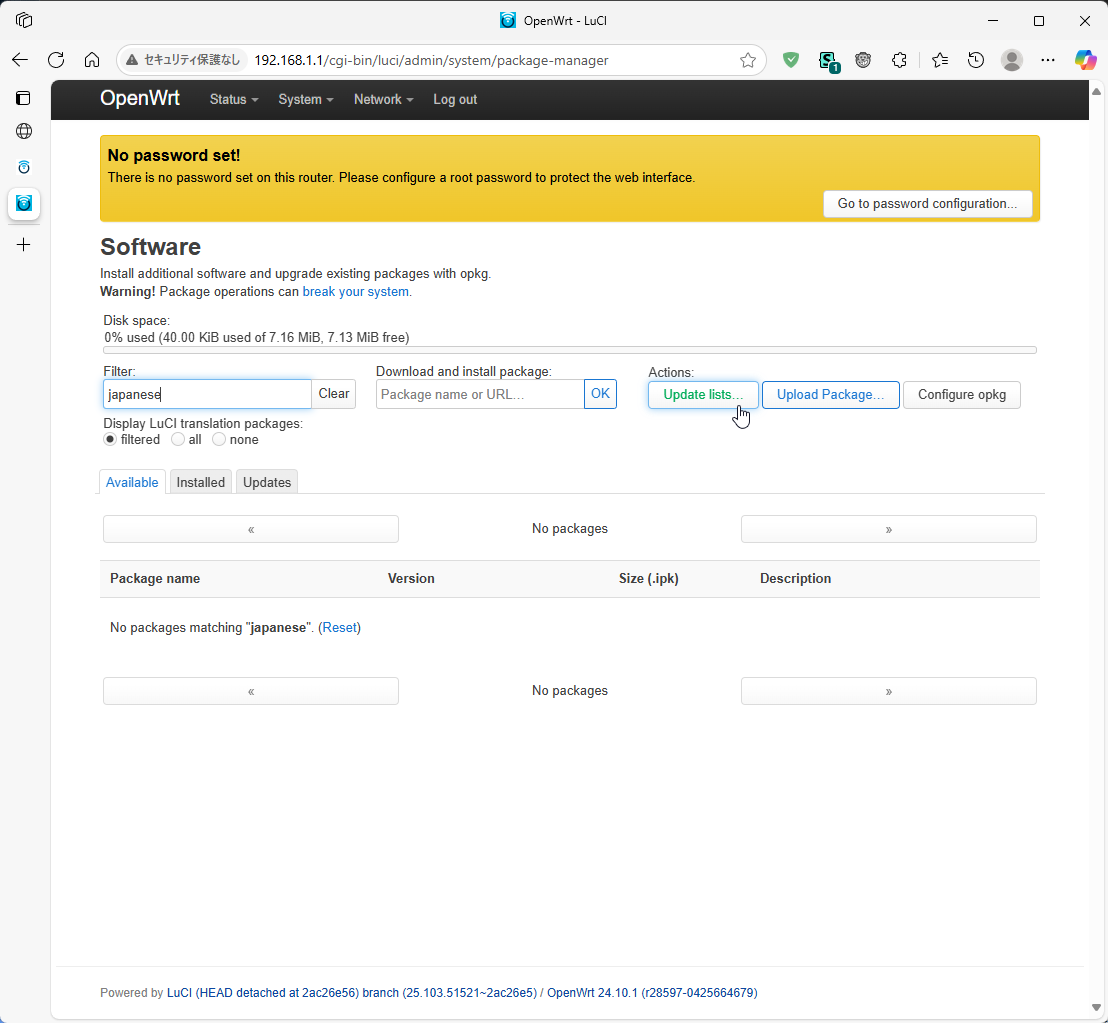Click the not-secure warning icon in address bar
The image size is (1108, 1023).
click(132, 60)
